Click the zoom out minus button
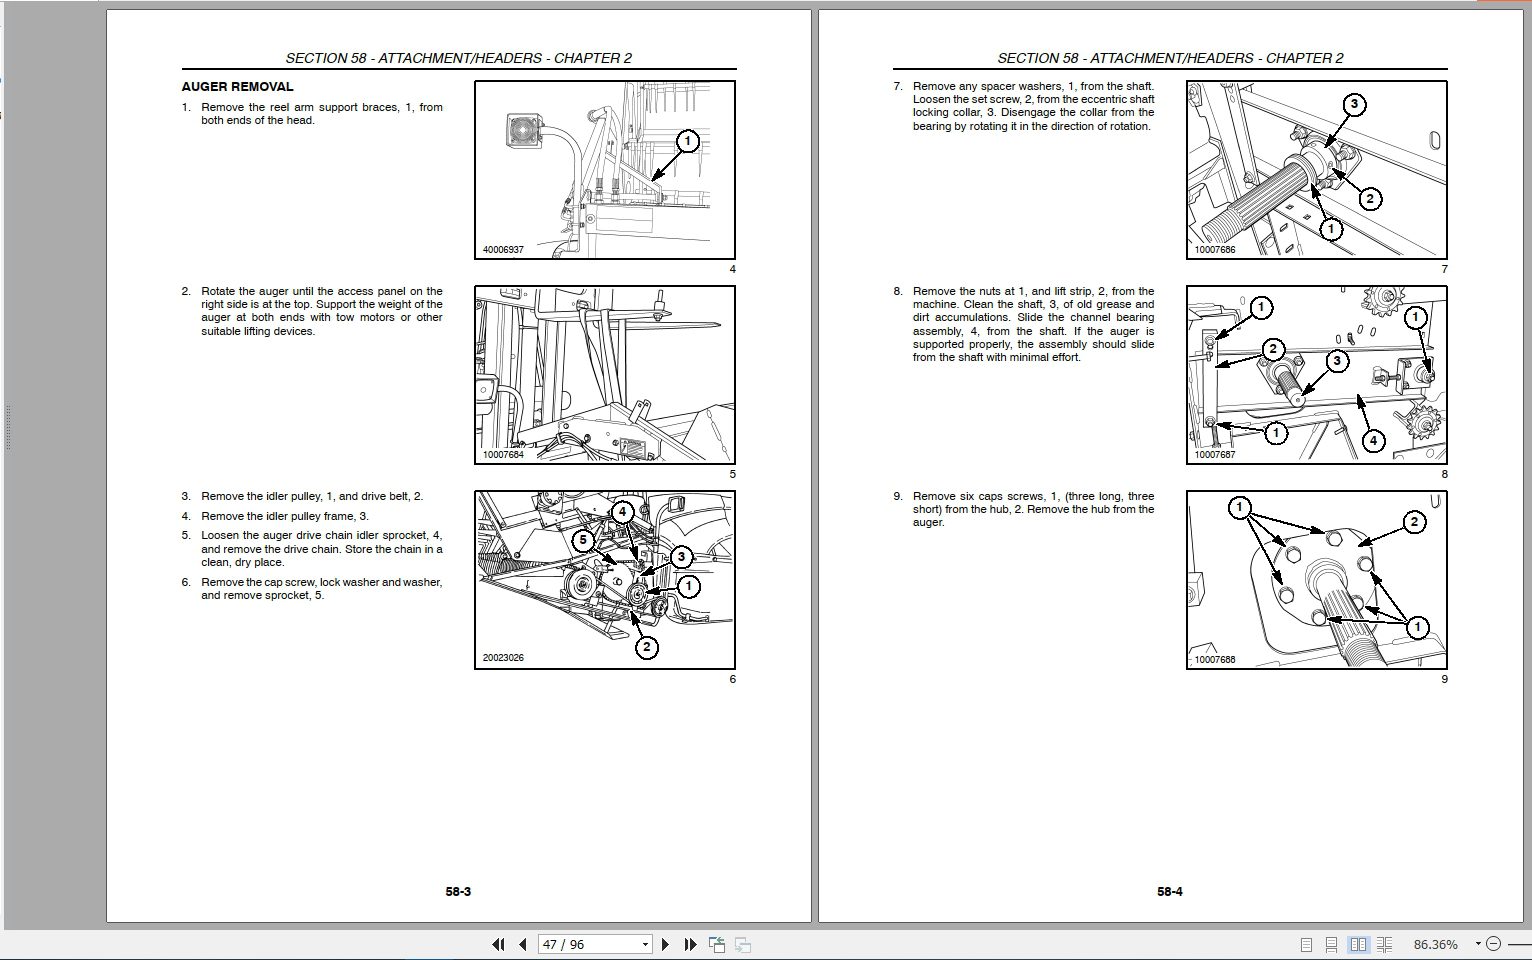The image size is (1532, 960). coord(1493,944)
